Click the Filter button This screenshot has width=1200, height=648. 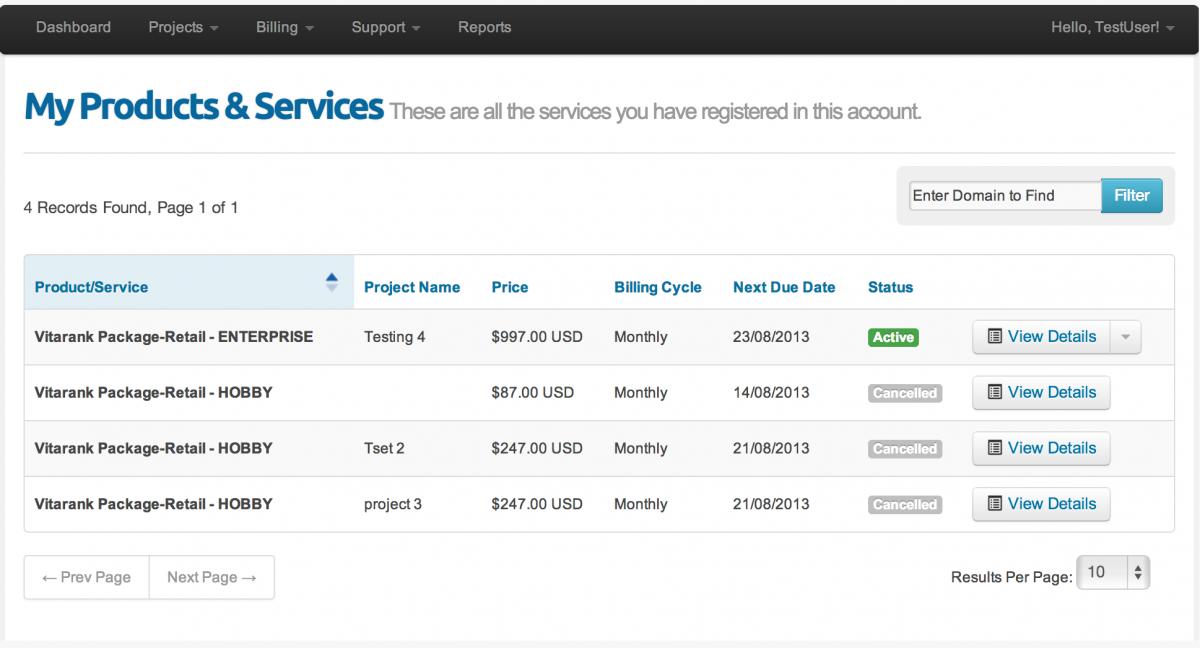click(x=1132, y=195)
